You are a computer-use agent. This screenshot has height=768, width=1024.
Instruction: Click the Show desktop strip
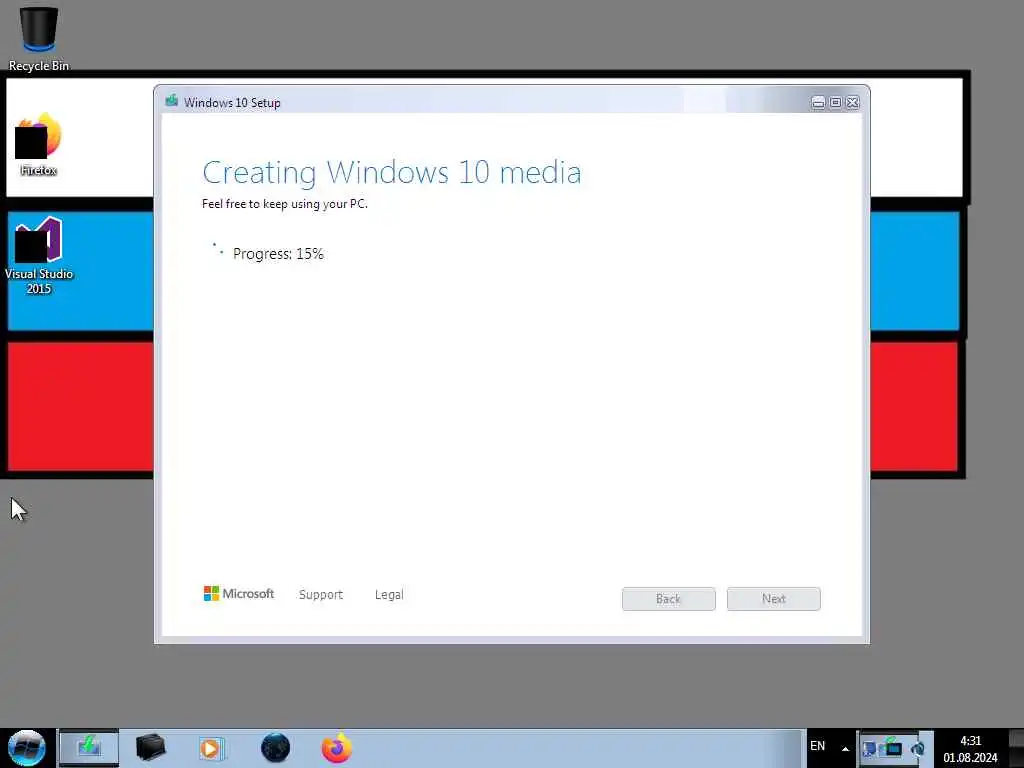pyautogui.click(x=1016, y=748)
